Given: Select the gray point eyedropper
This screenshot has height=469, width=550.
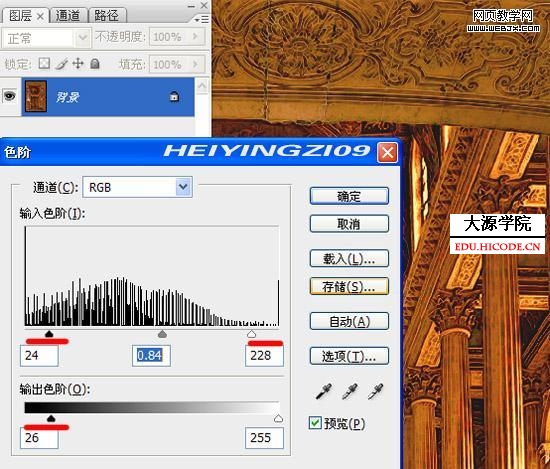Looking at the screenshot, I should click(x=350, y=391).
